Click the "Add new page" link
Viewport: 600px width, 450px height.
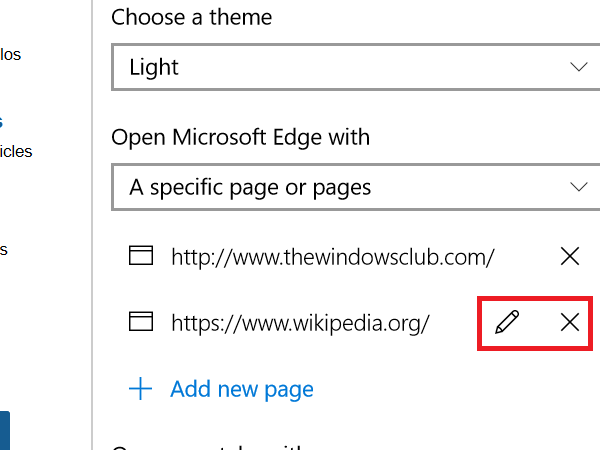point(242,389)
